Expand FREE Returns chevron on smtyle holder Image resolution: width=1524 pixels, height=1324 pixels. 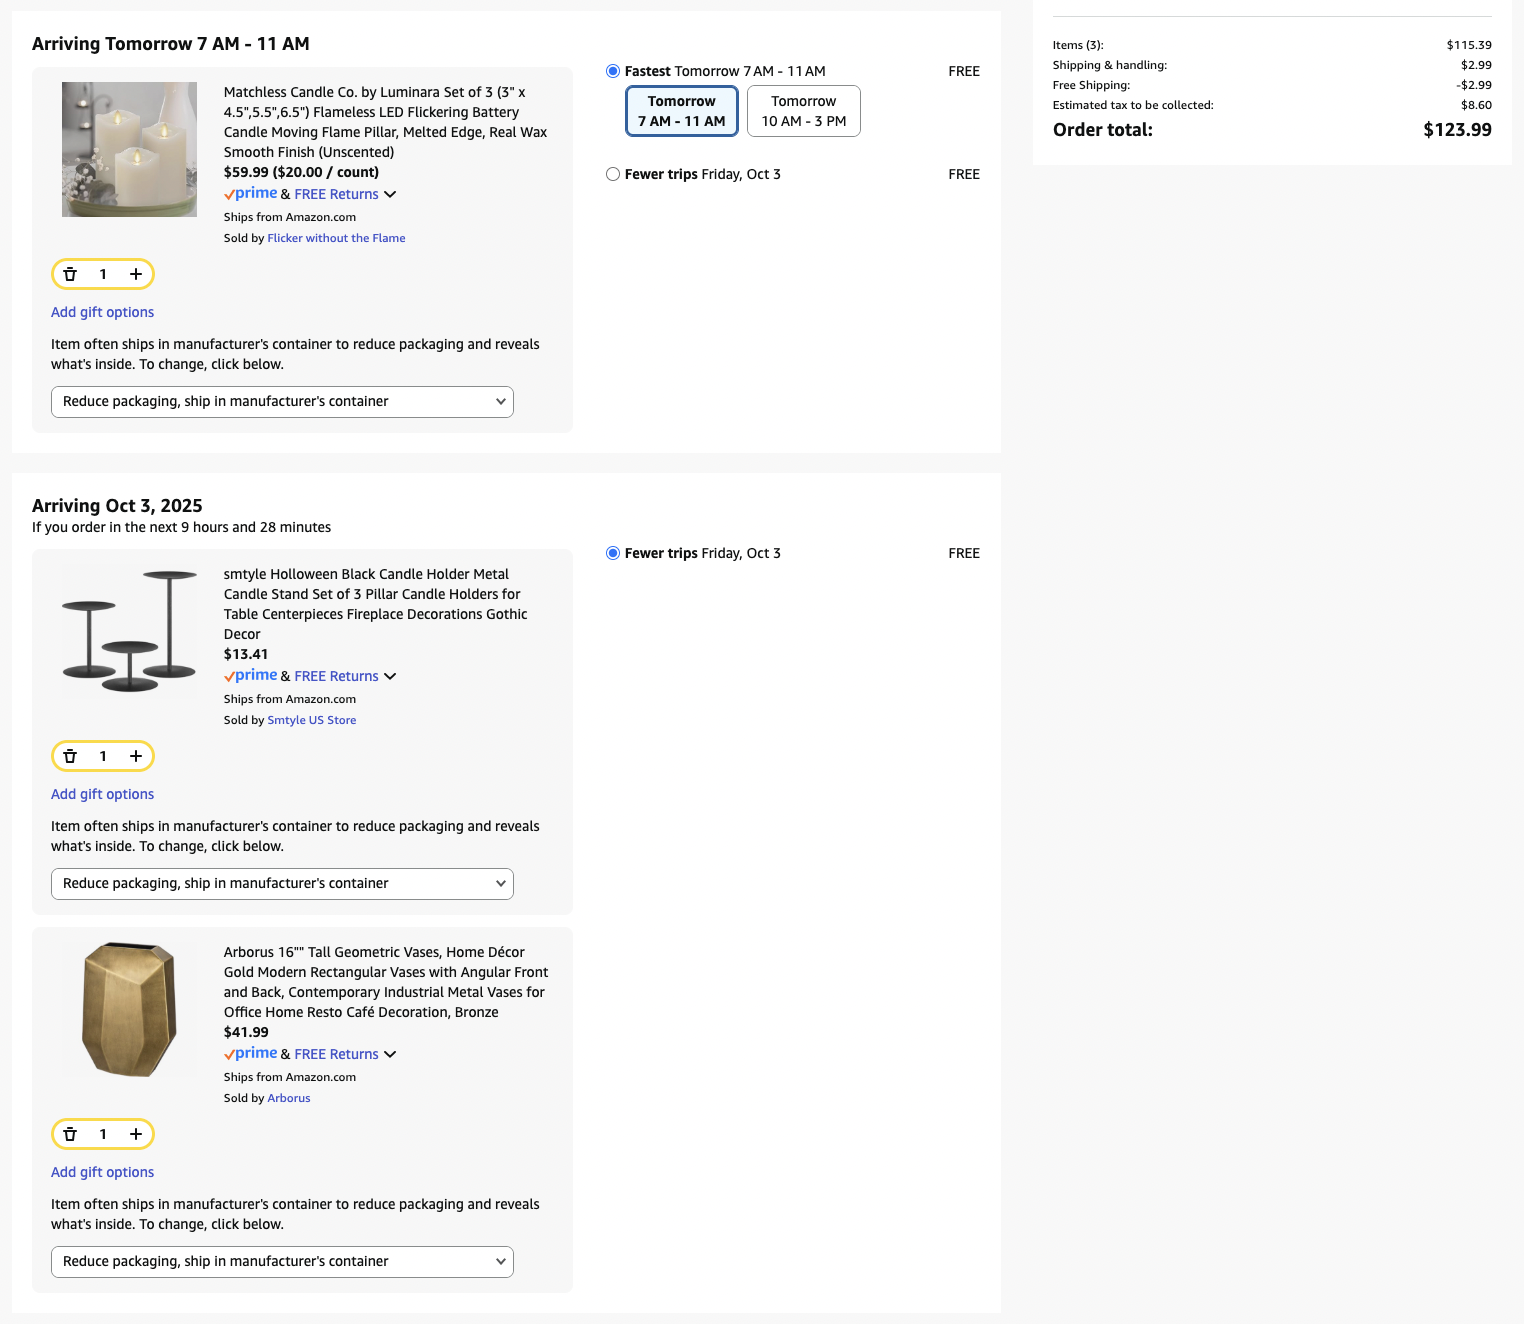tap(390, 676)
